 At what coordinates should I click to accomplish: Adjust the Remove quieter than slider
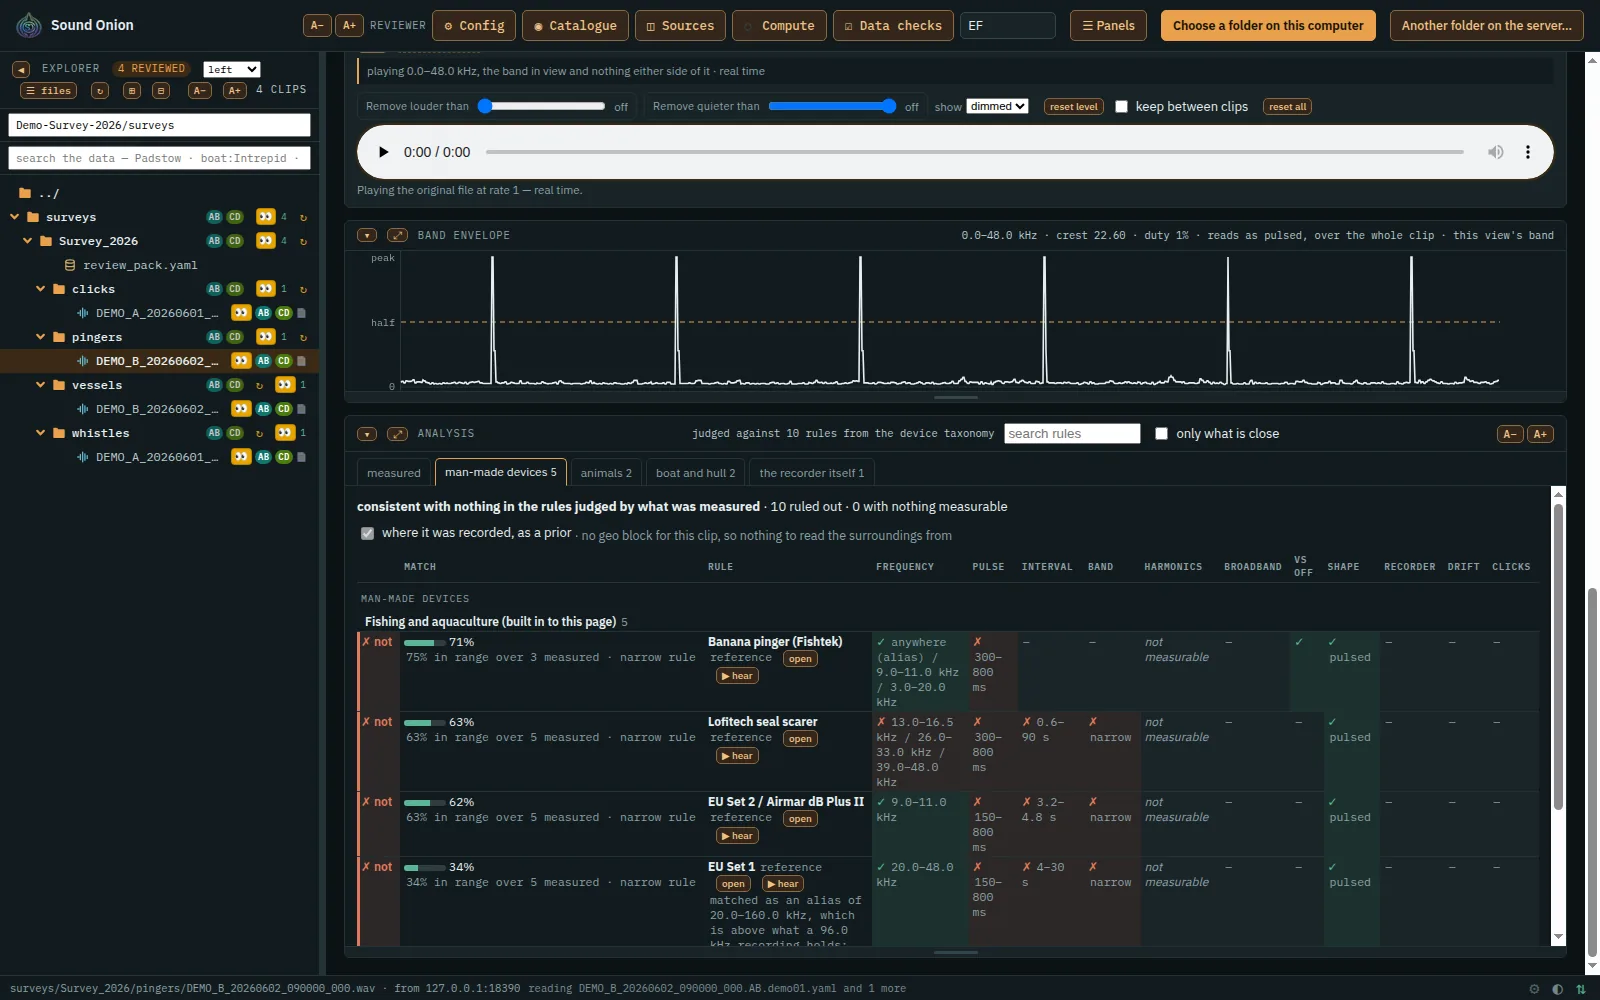click(832, 106)
